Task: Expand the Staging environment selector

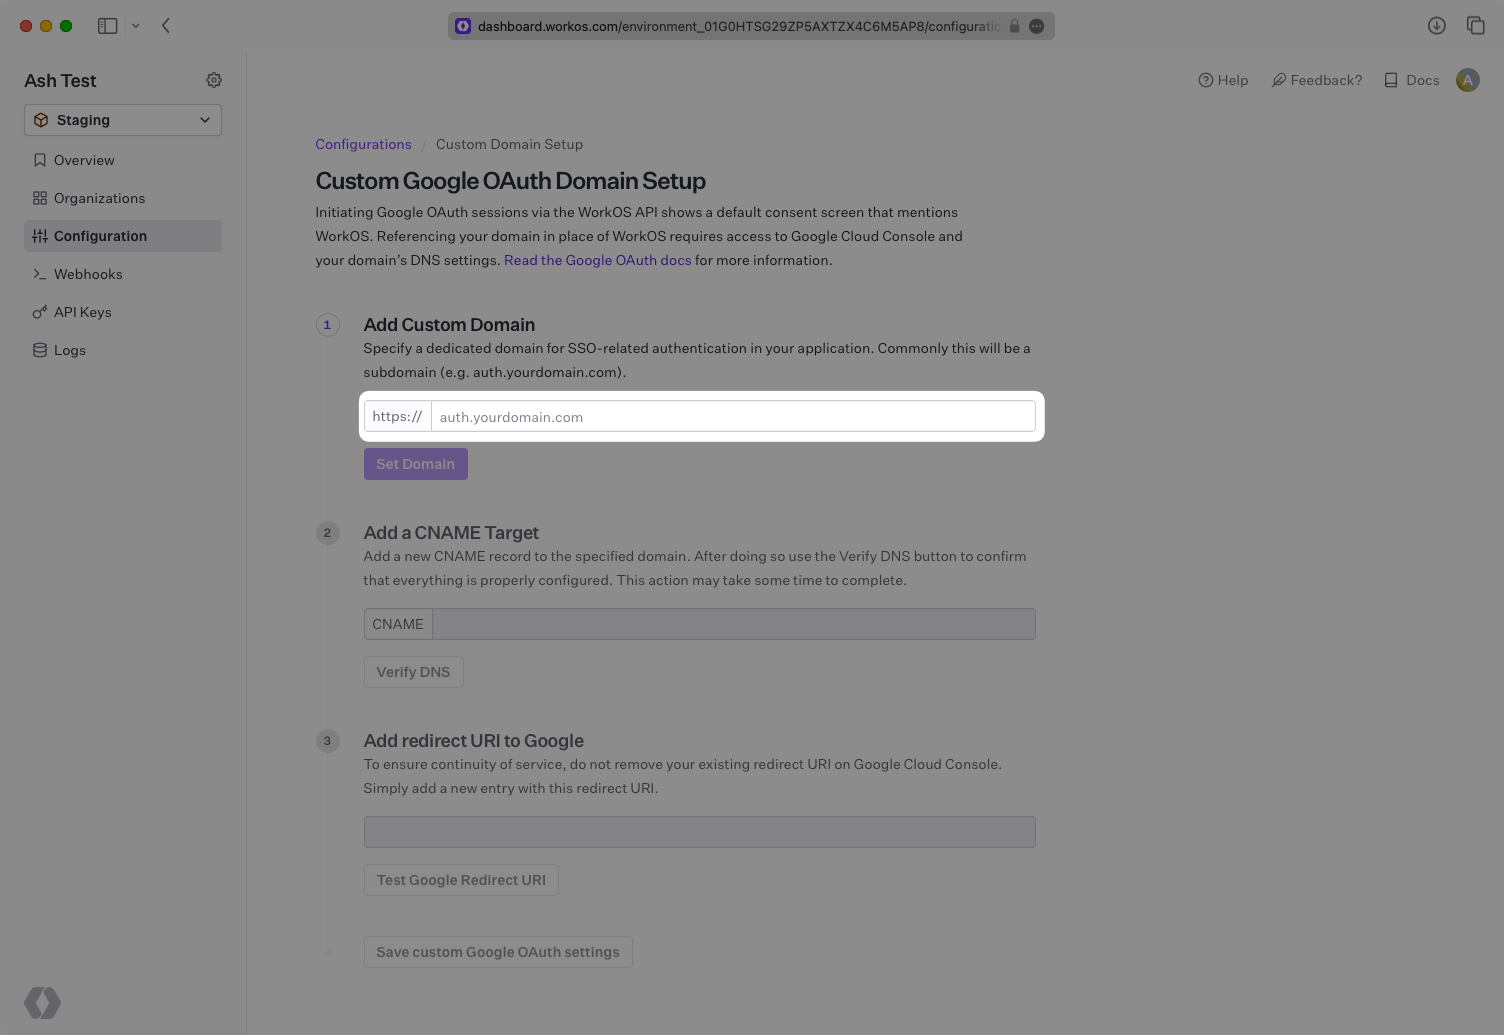Action: tap(122, 120)
